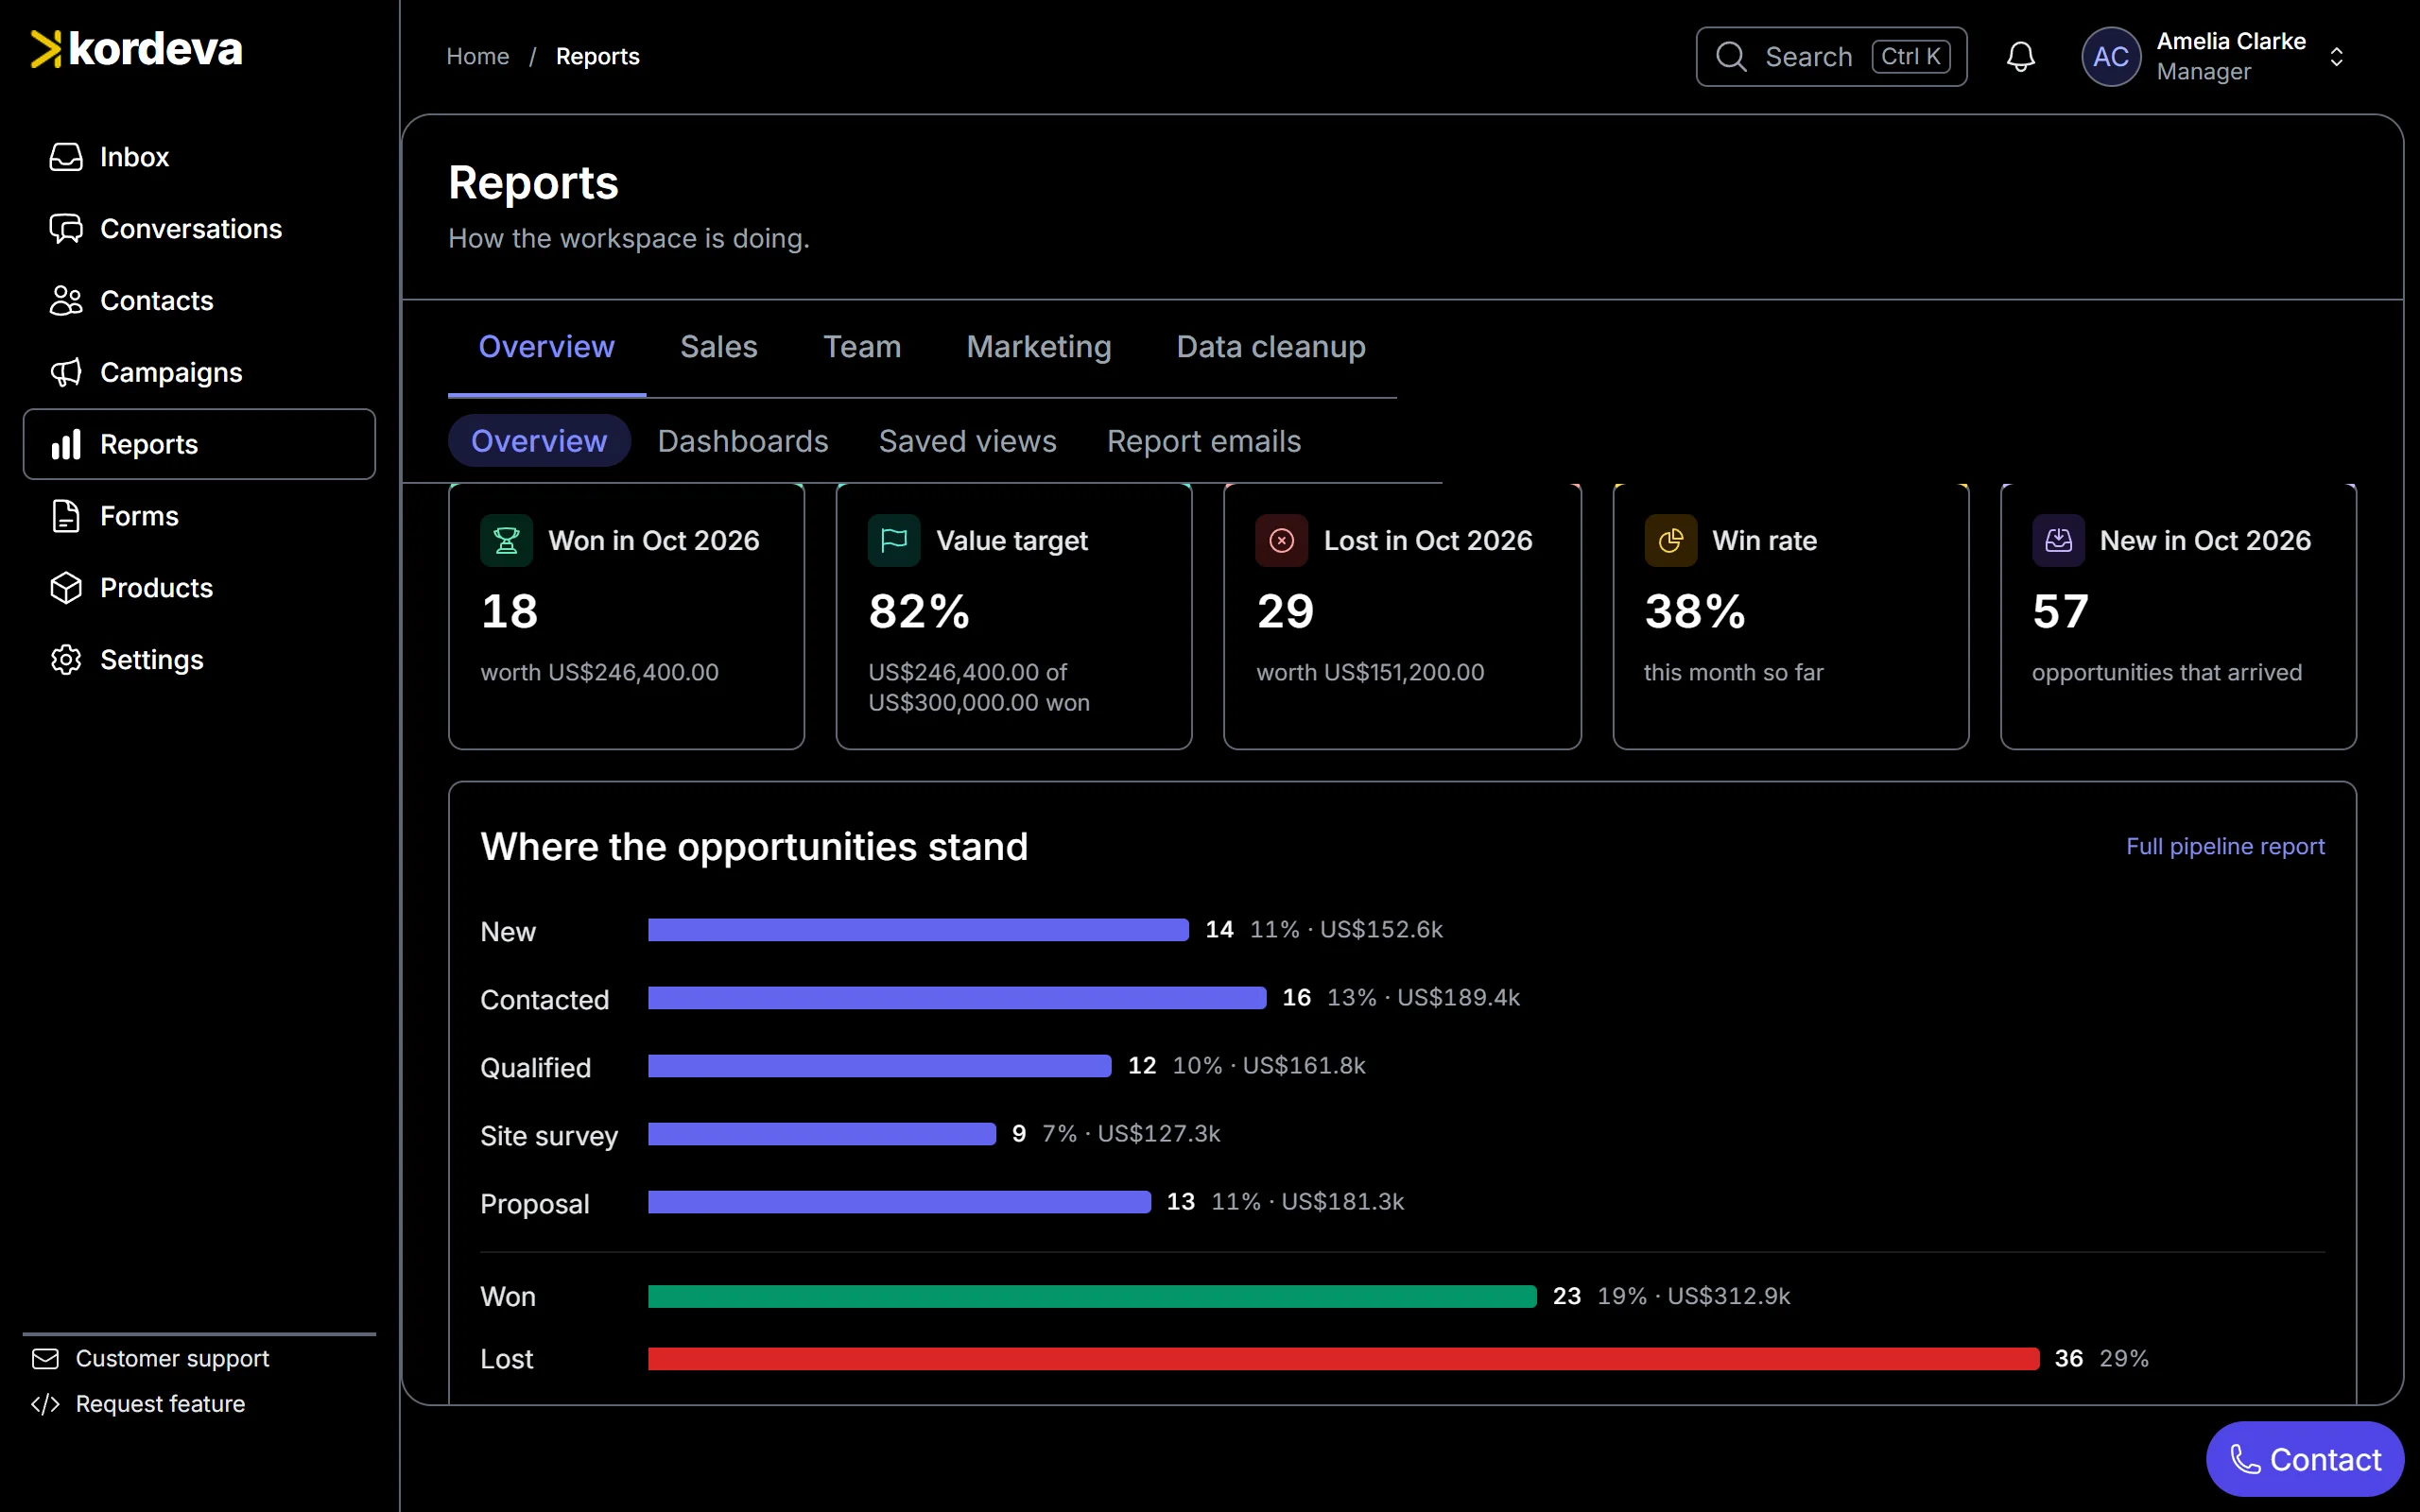Click the green Won pipeline bar
This screenshot has height=1512, width=2420.
click(x=1092, y=1297)
